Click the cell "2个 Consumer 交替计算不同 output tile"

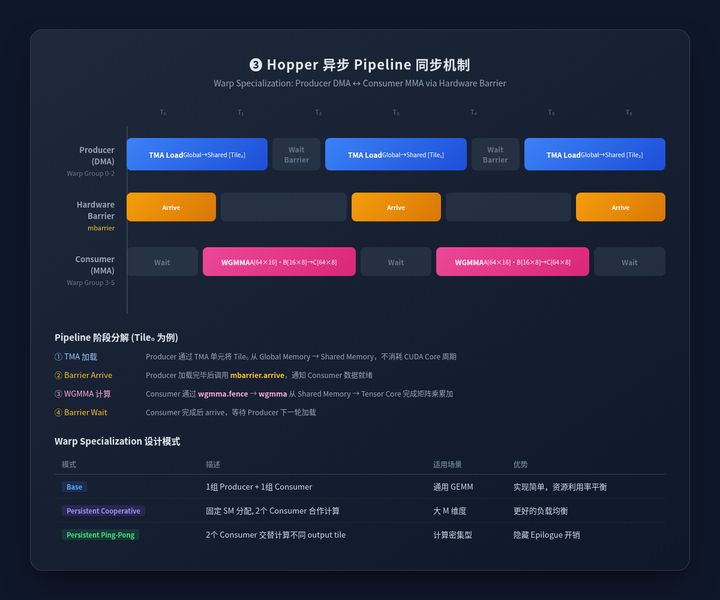coord(276,535)
